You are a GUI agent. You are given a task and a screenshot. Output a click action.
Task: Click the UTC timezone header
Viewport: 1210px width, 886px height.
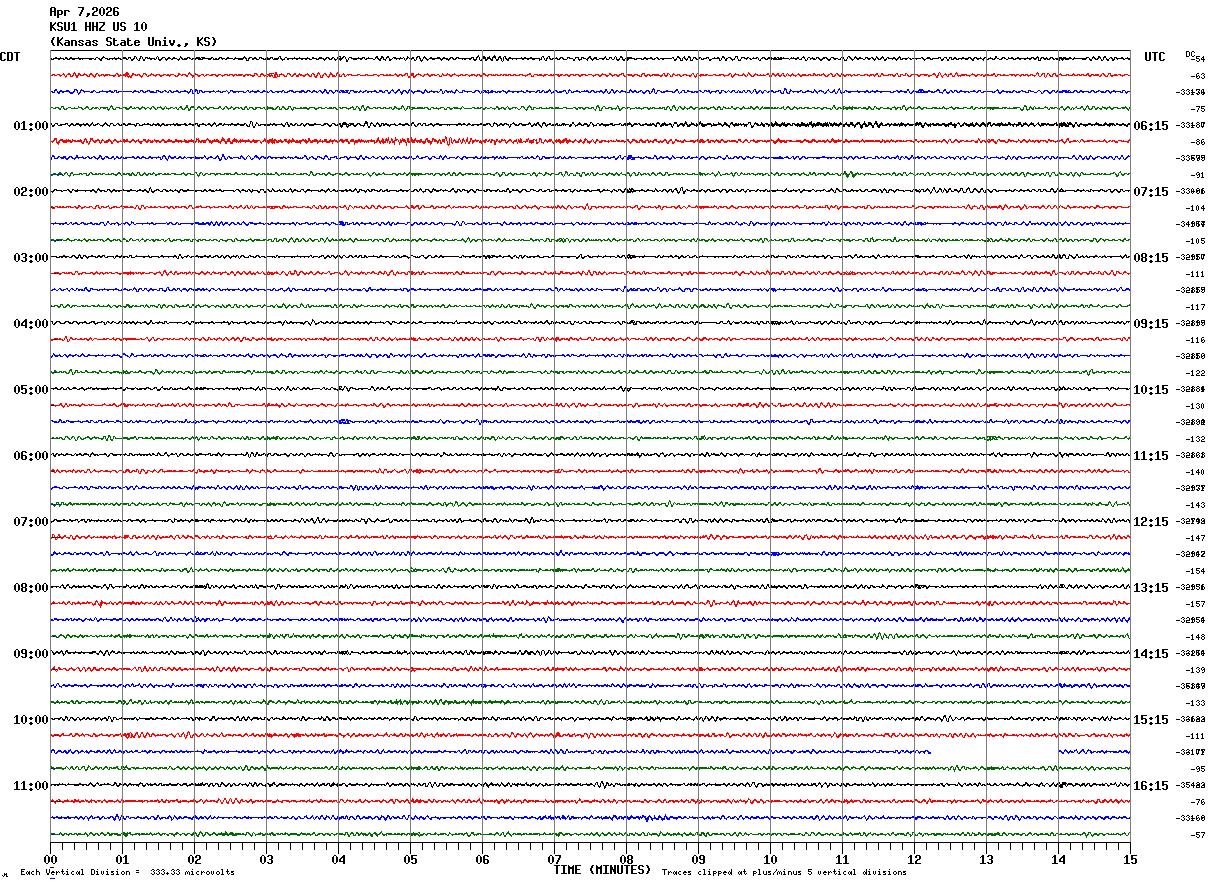tap(1155, 57)
